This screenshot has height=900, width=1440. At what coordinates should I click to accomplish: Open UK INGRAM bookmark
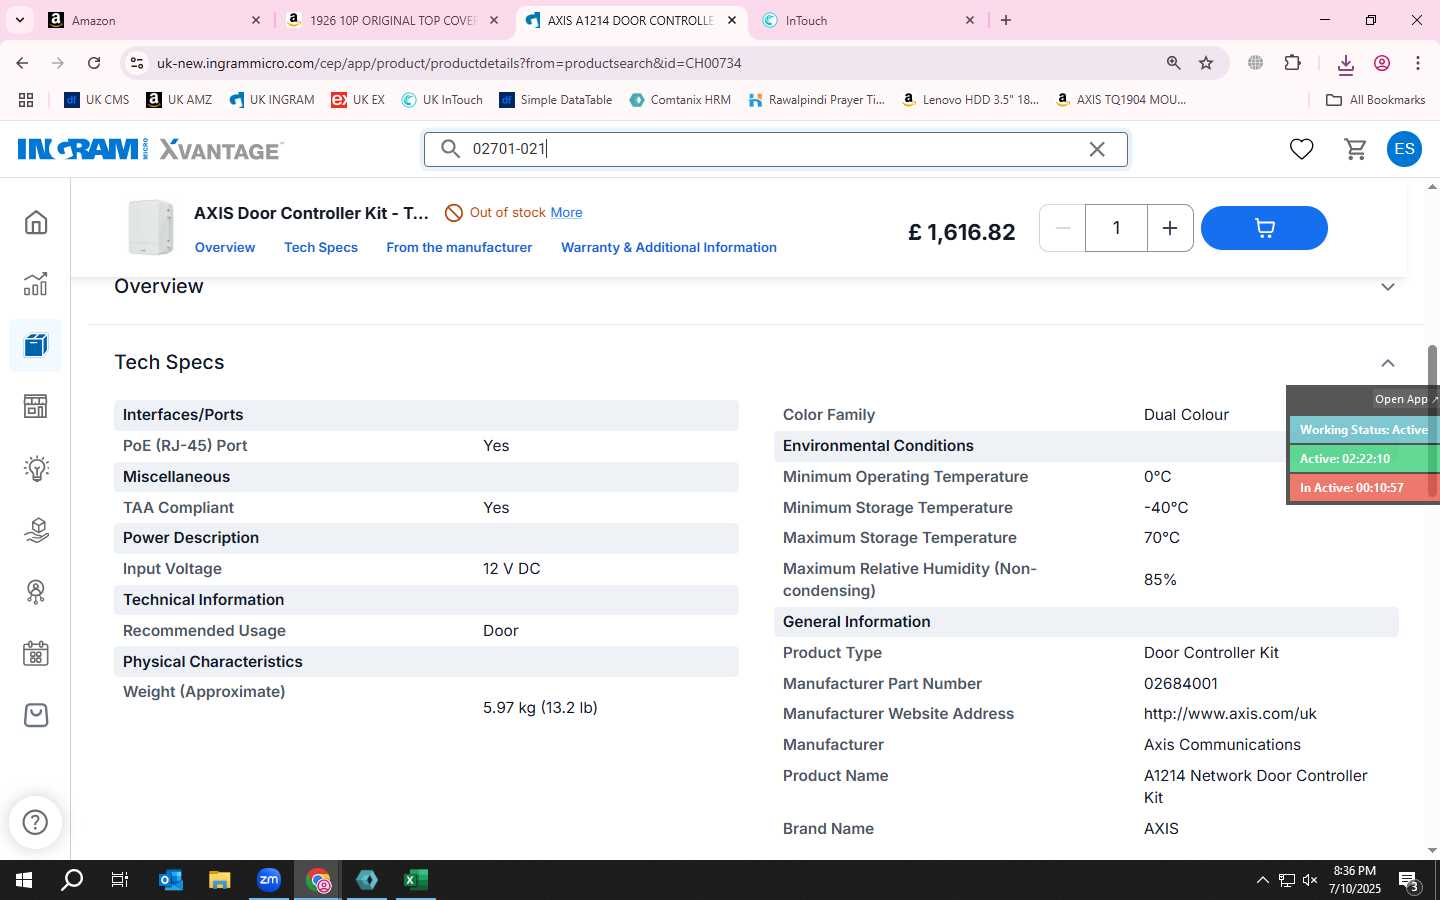271,100
